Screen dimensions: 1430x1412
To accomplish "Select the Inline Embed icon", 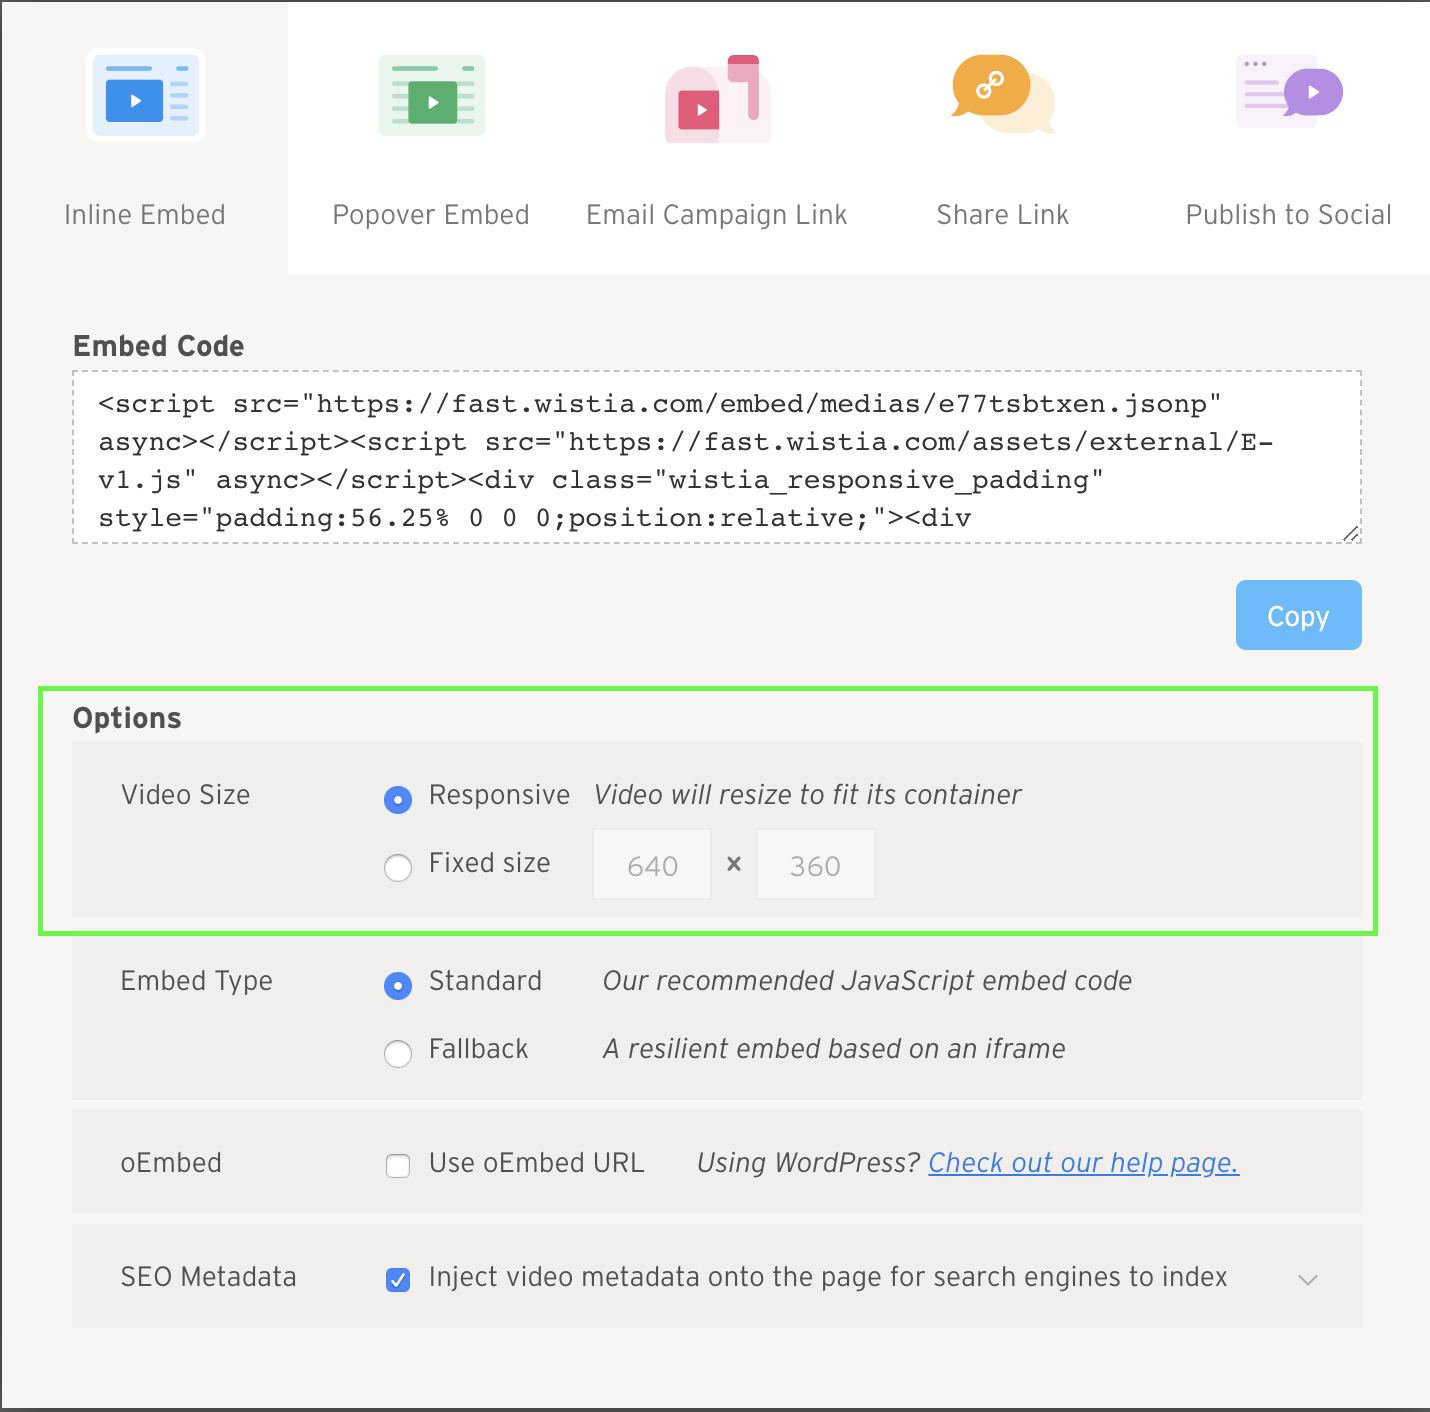I will coord(146,96).
